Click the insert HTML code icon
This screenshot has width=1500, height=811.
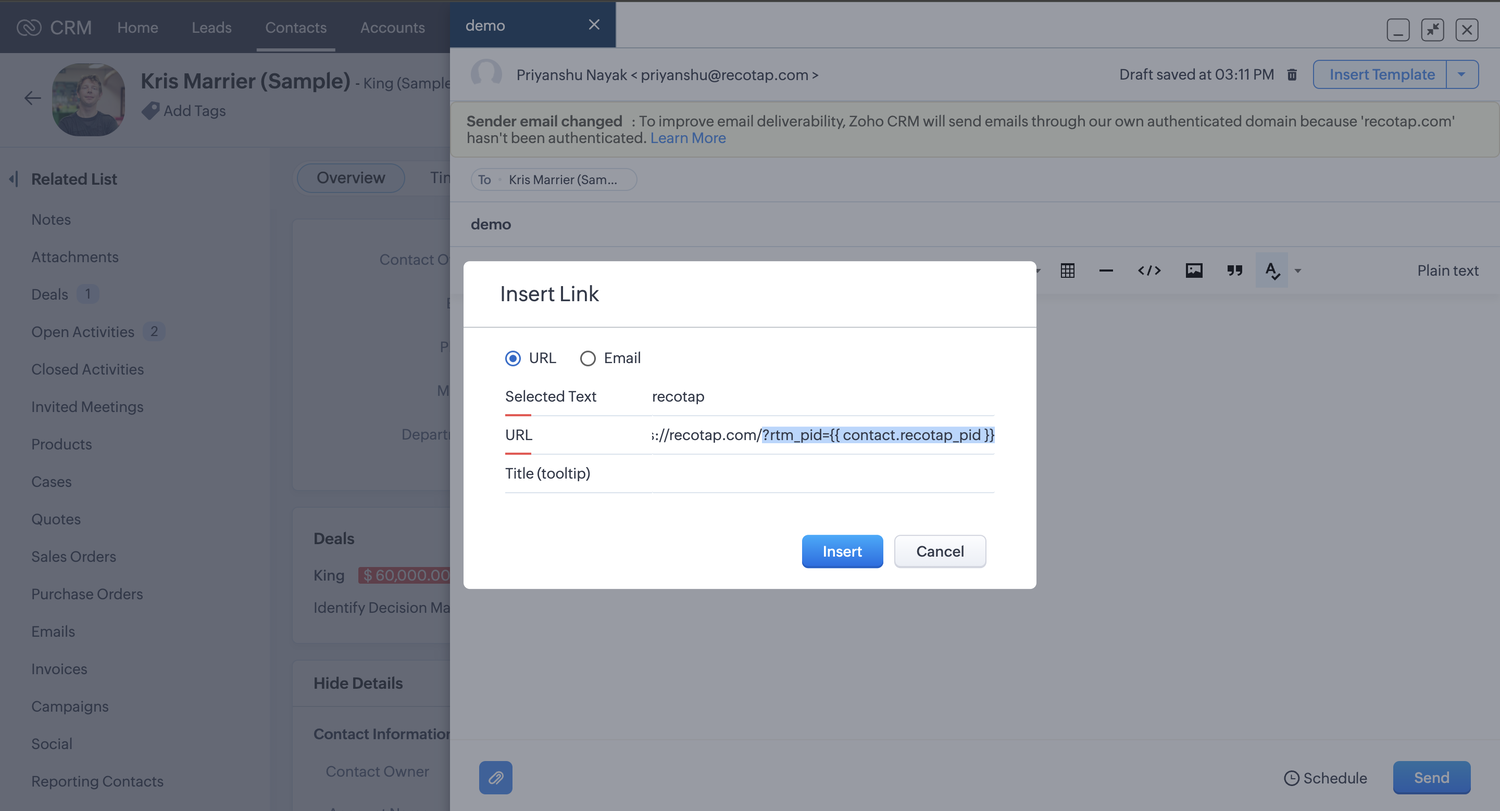pos(1149,270)
